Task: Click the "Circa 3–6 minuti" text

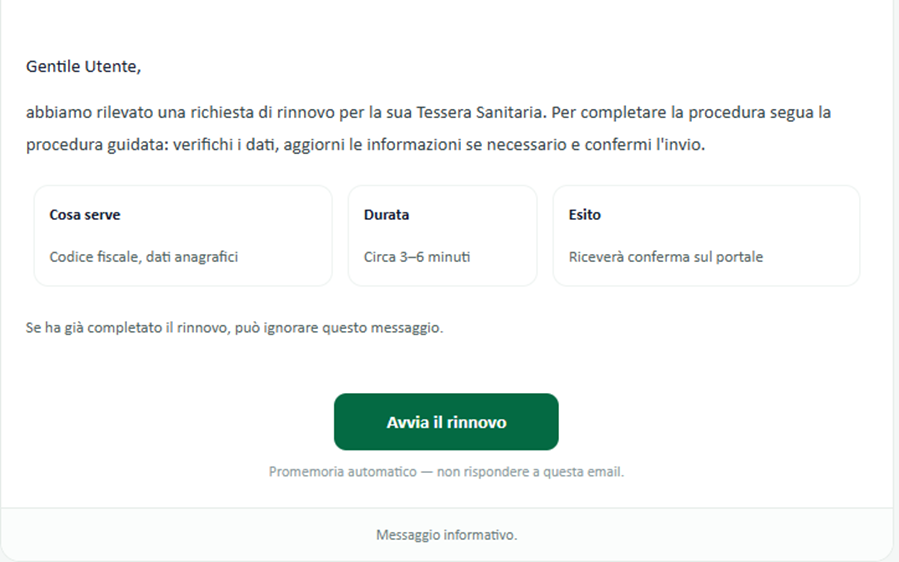Action: tap(417, 257)
